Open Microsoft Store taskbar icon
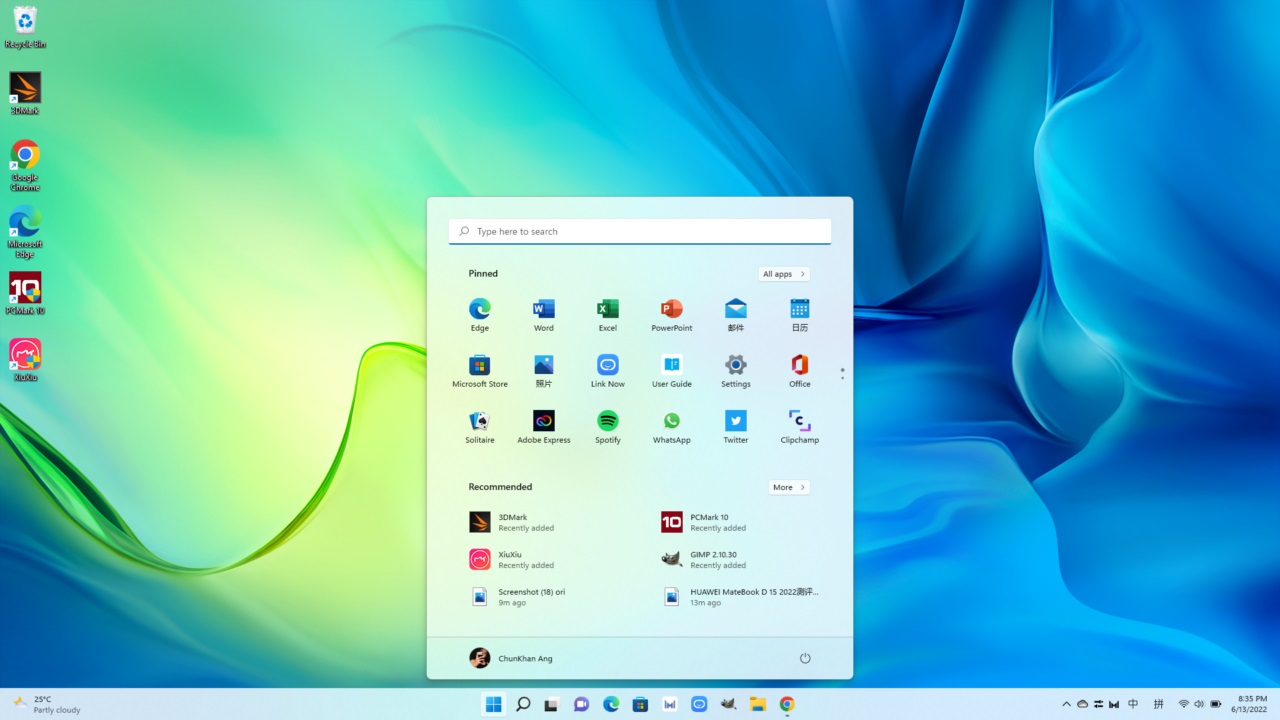 click(x=640, y=704)
